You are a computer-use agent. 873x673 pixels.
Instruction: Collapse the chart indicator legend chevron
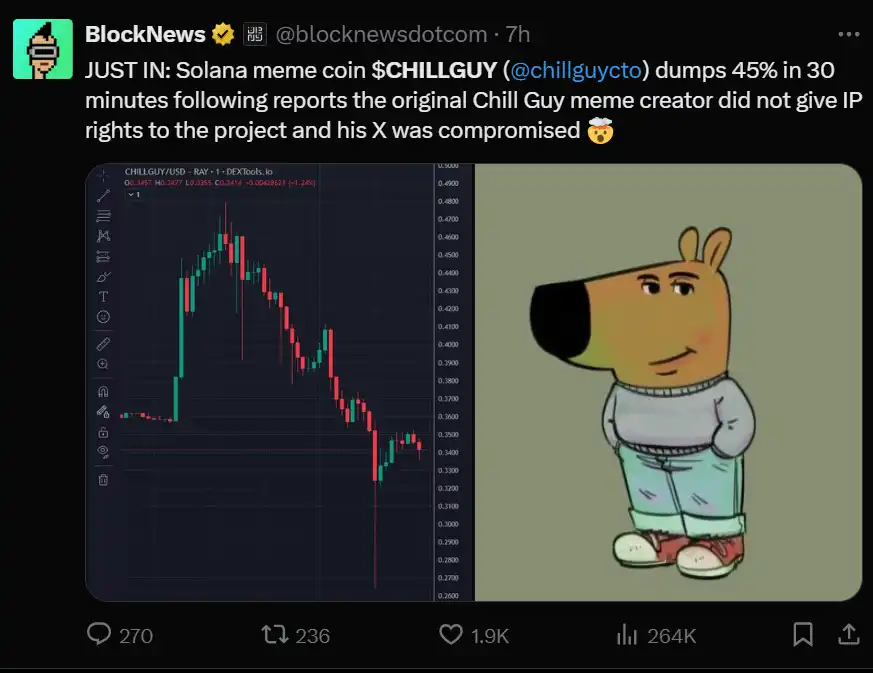(x=128, y=195)
